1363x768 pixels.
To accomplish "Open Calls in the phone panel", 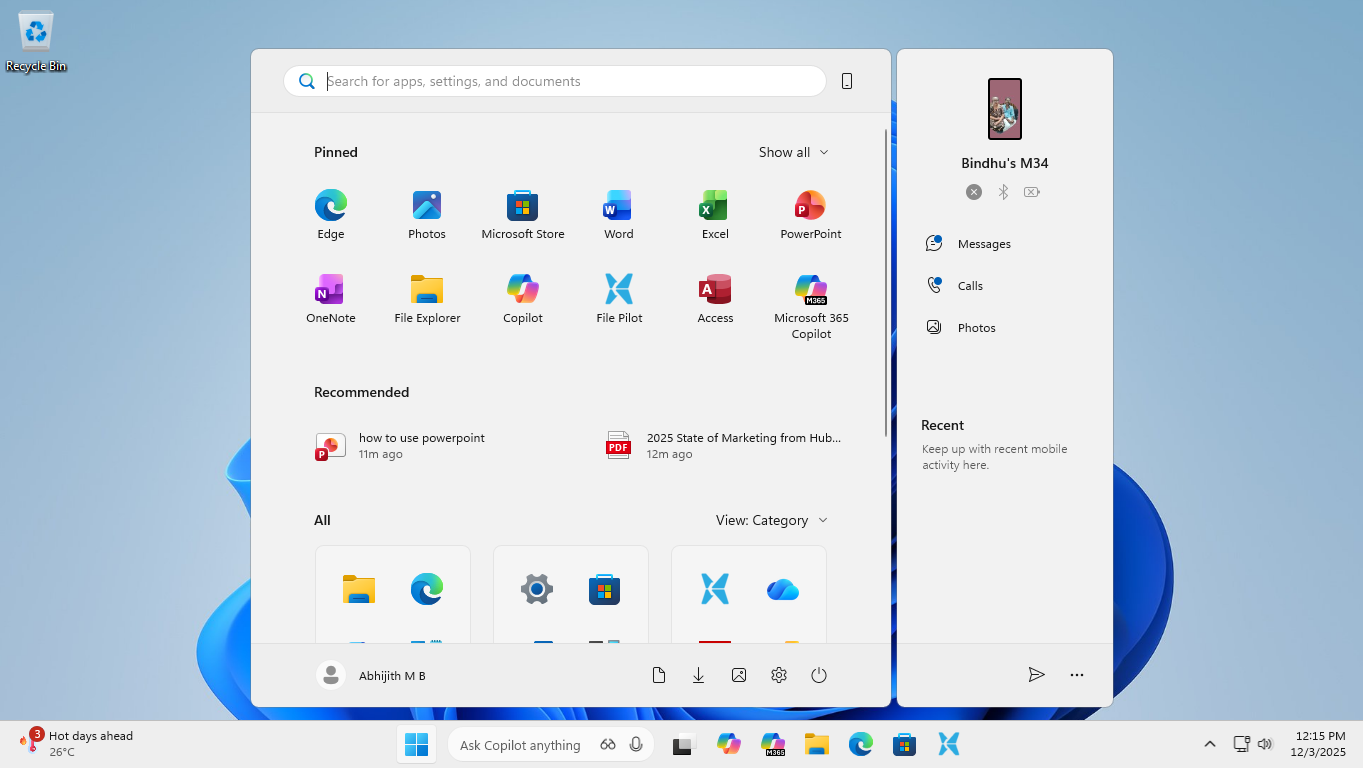I will pos(967,285).
